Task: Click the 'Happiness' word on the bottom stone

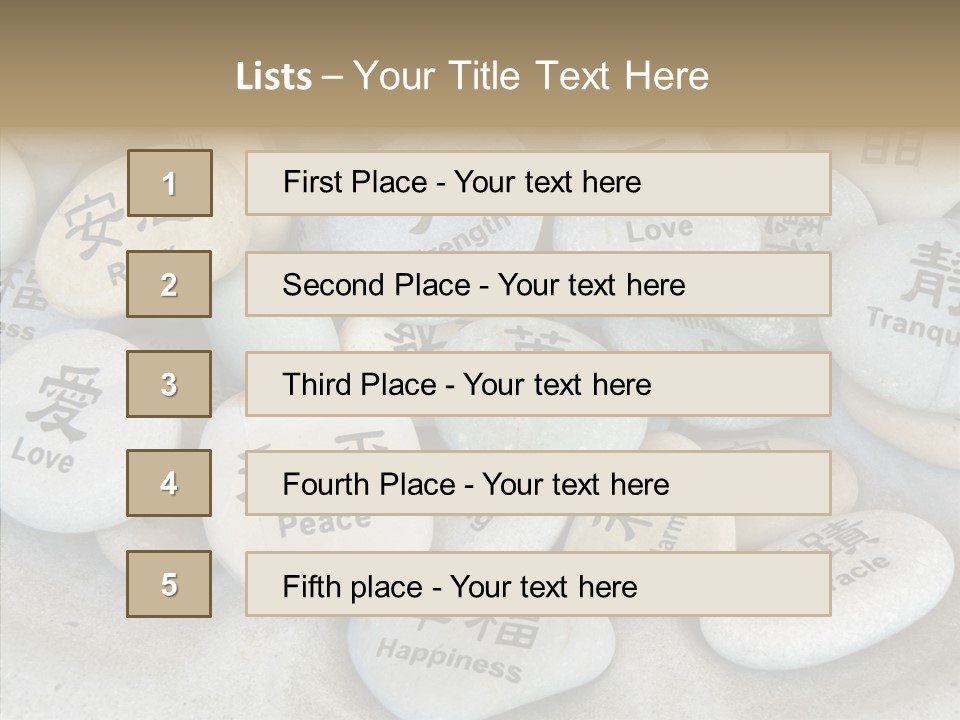Action: click(448, 660)
